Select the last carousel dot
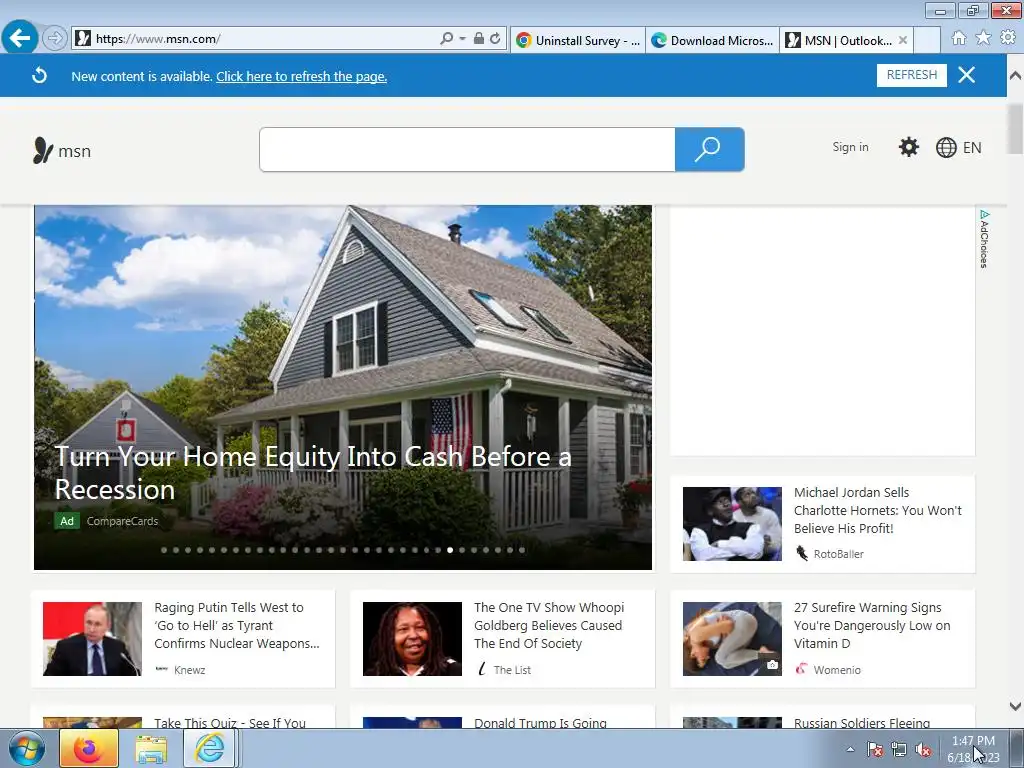 [522, 550]
